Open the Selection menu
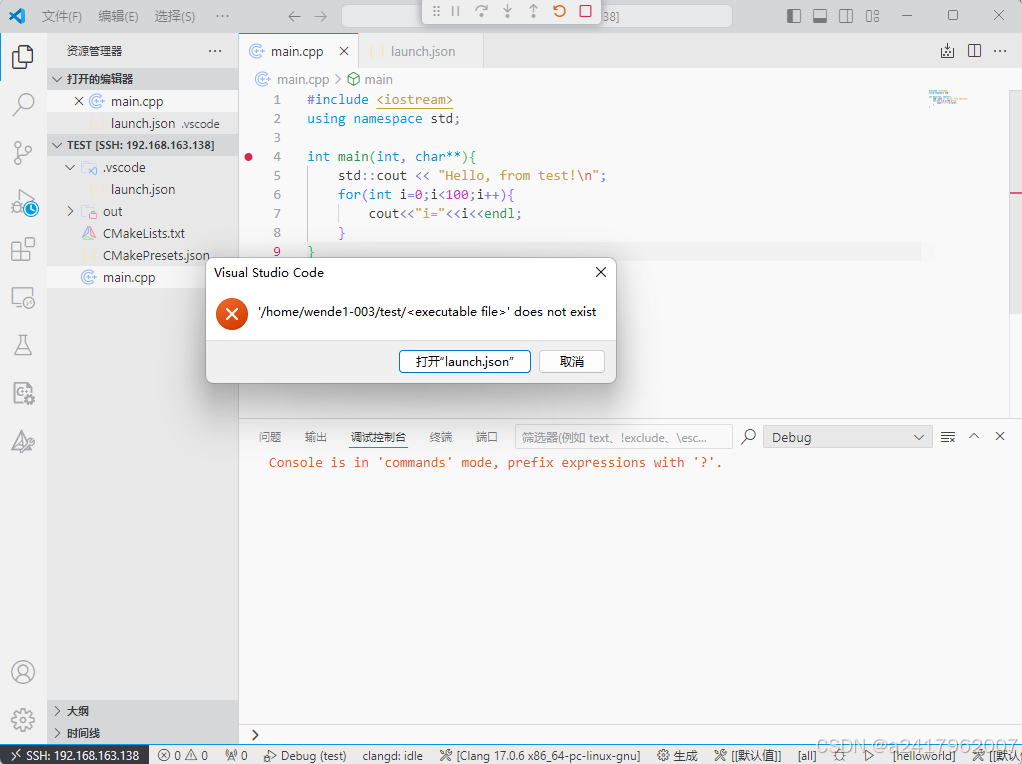This screenshot has width=1022, height=764. point(175,16)
